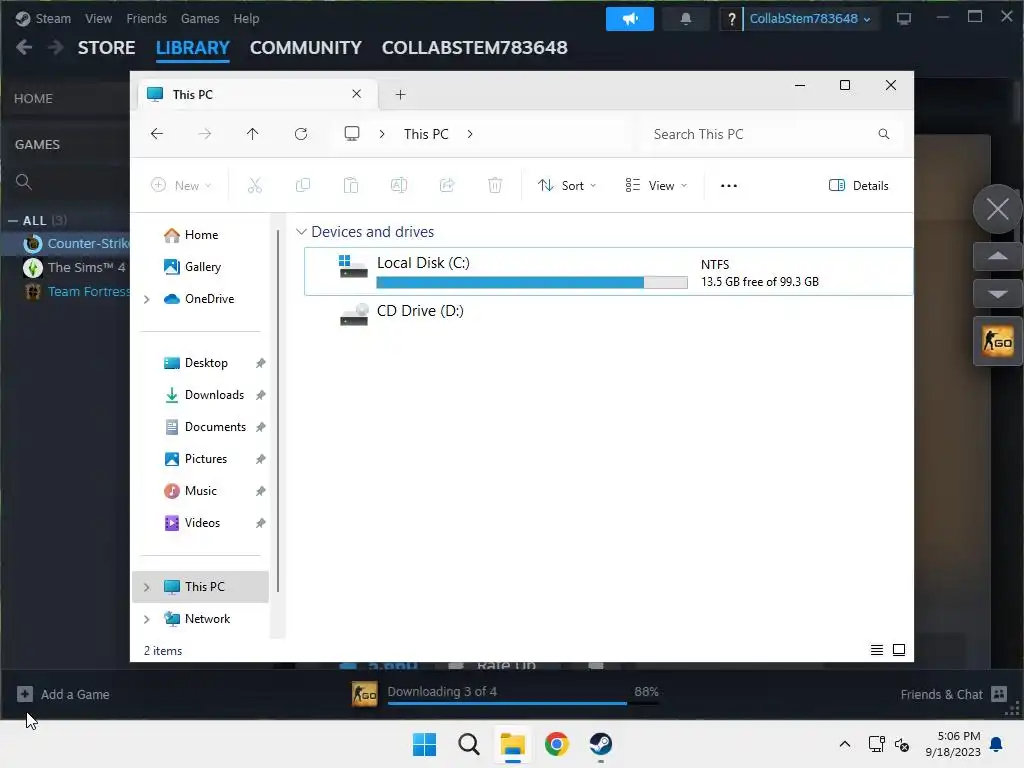Screen dimensions: 1024x768
Task: Click Steam library search magnifier icon
Action: click(x=24, y=182)
